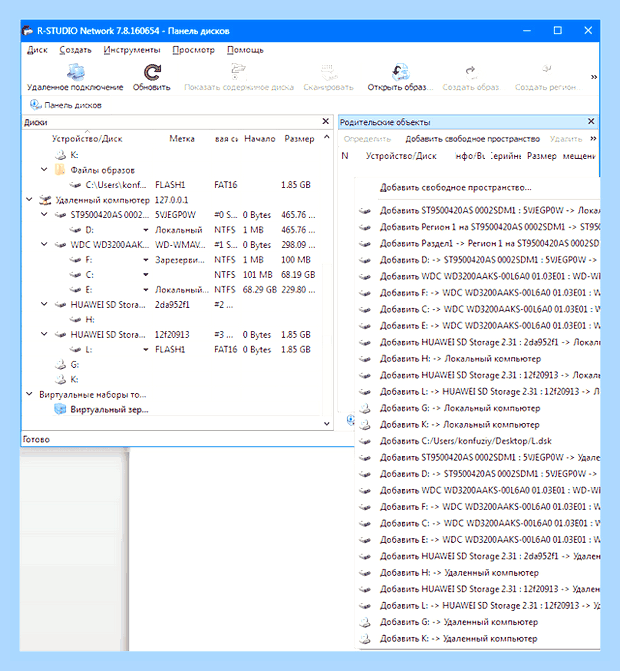Screen dimensions: 620x671
Task: Switch to the Панель дисков tab
Action: point(66,105)
